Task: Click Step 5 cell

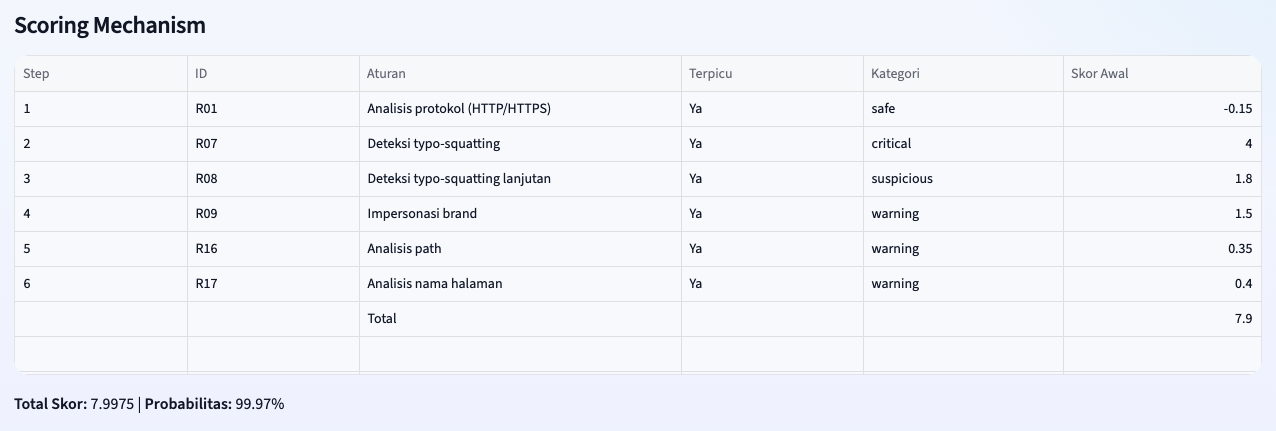Action: click(101, 249)
